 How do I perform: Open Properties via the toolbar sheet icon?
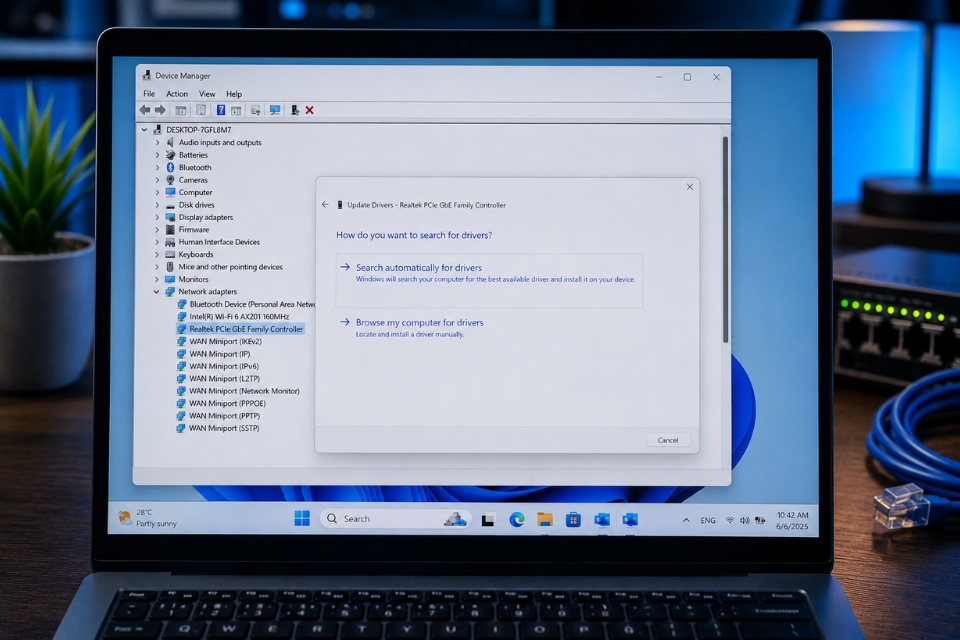201,110
